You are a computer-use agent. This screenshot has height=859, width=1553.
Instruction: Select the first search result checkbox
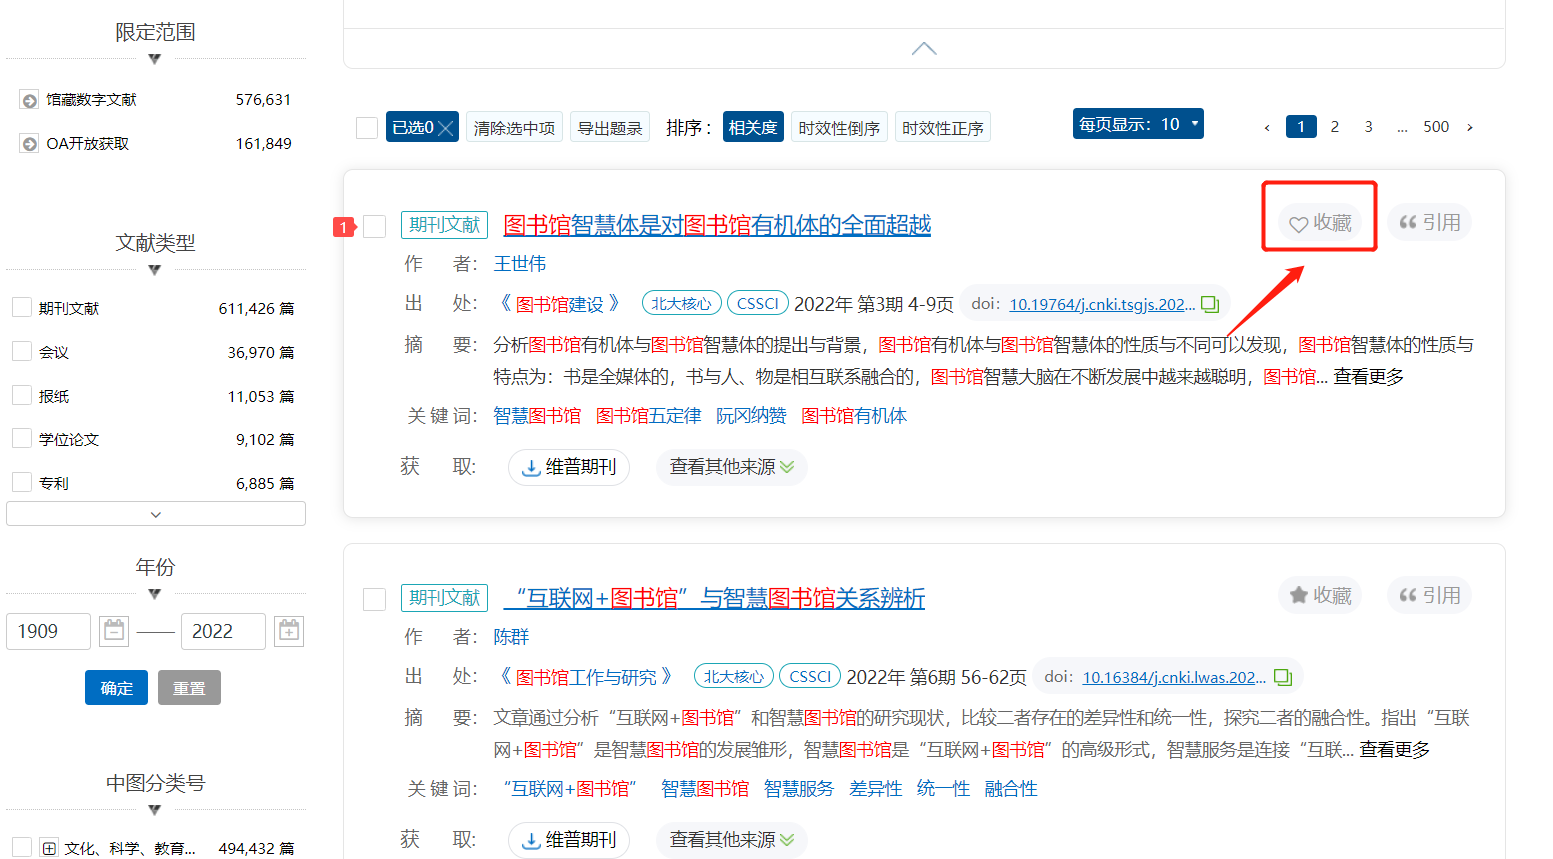pyautogui.click(x=375, y=227)
